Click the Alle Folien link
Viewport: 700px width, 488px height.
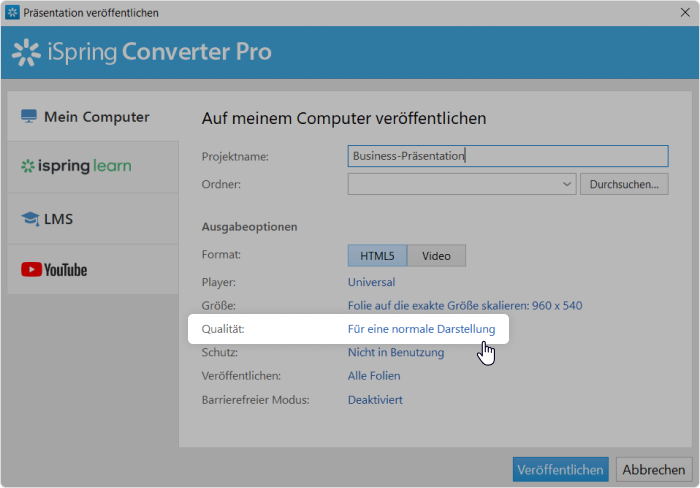pos(374,376)
